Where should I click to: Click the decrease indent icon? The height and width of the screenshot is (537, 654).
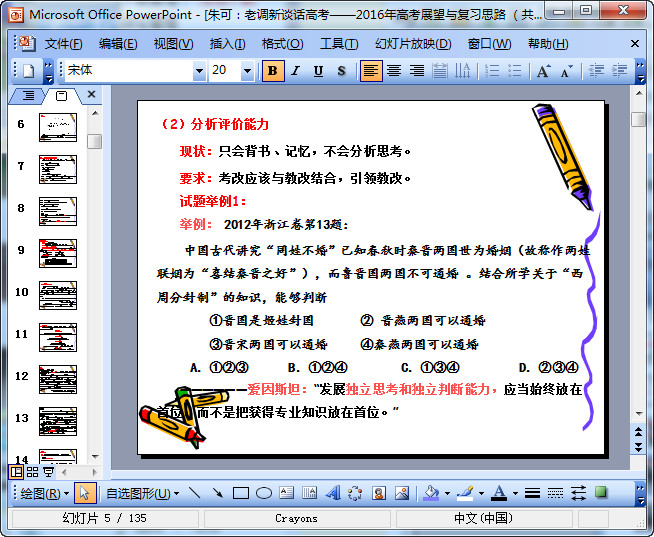596,71
